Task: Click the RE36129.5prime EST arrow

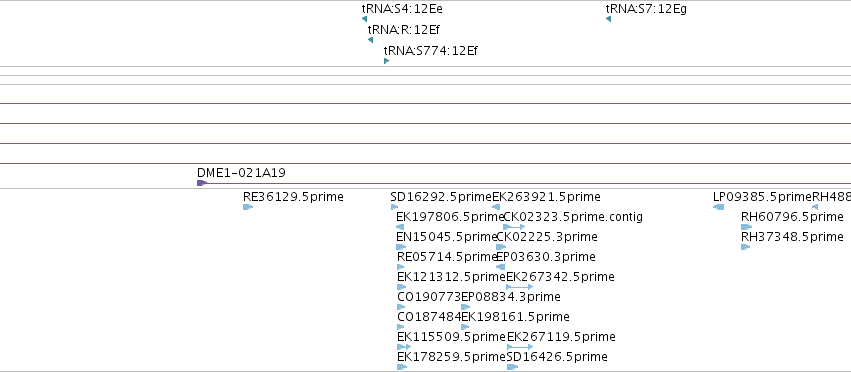Action: [248, 207]
